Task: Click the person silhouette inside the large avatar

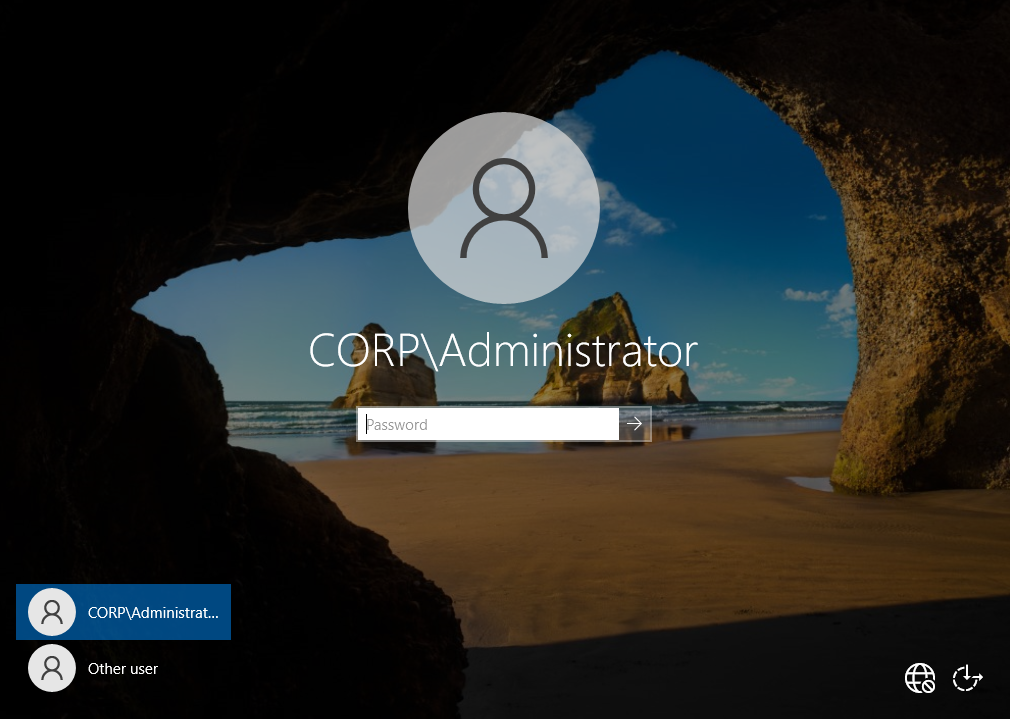Action: [504, 207]
